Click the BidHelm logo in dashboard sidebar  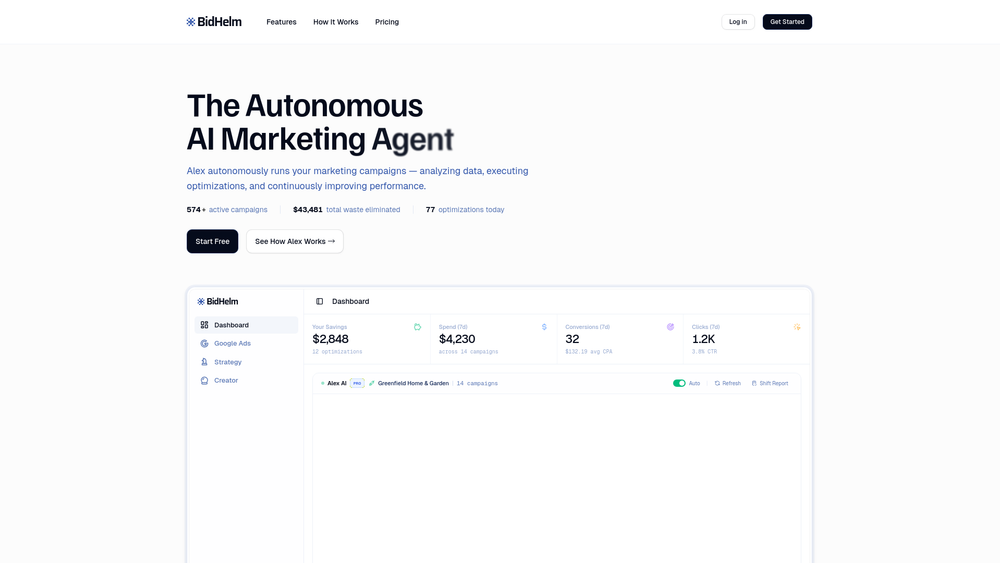click(217, 301)
